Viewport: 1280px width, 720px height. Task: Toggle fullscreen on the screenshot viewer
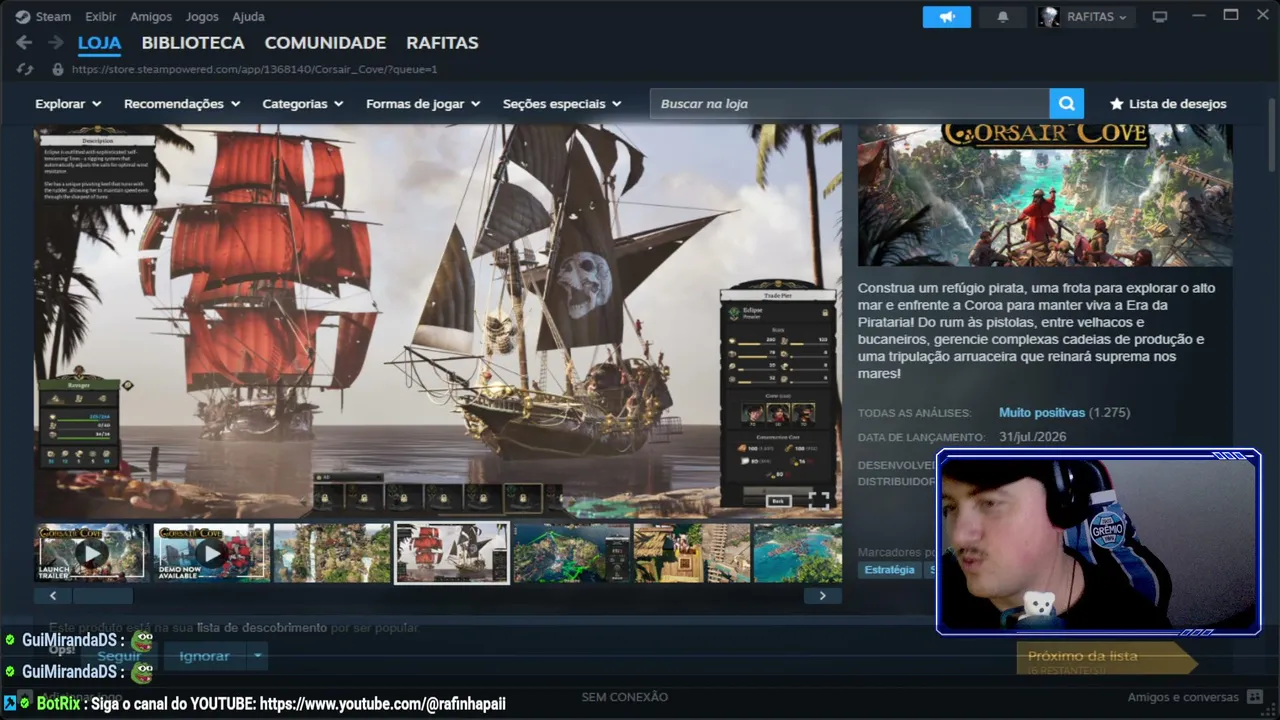pos(818,500)
